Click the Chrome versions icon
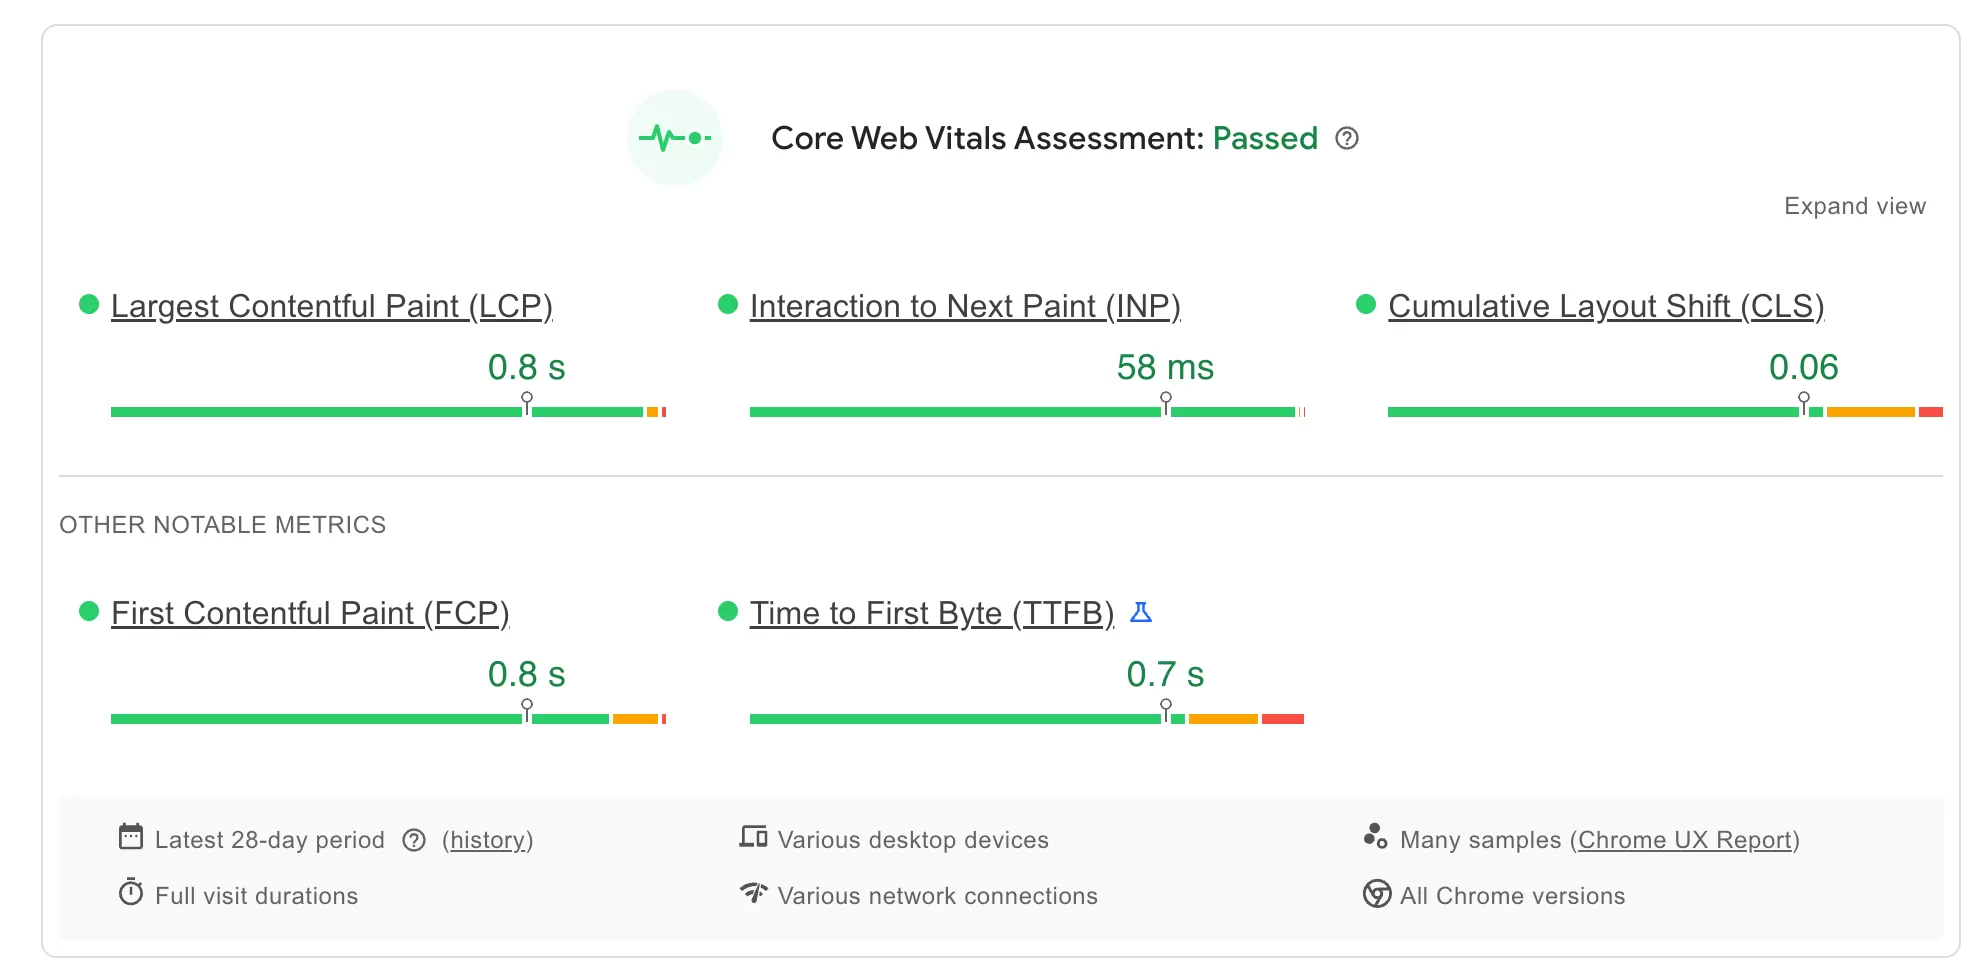1982x980 pixels. [x=1377, y=893]
